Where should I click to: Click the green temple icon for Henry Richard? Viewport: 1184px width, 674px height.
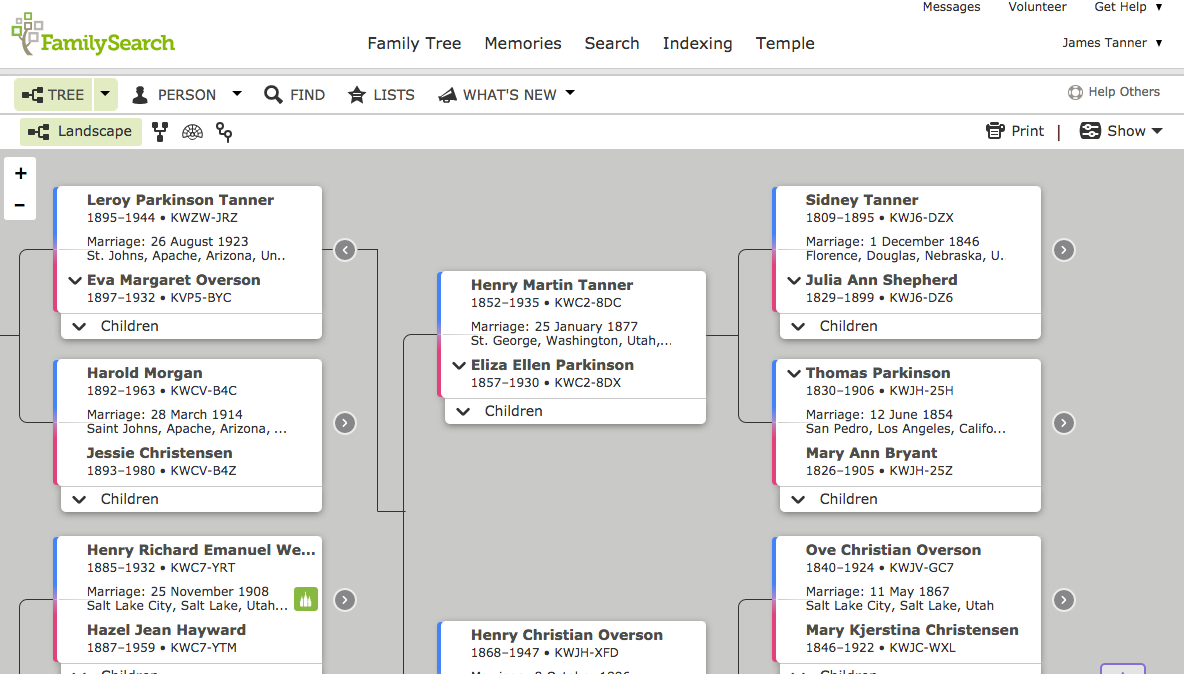pos(305,599)
